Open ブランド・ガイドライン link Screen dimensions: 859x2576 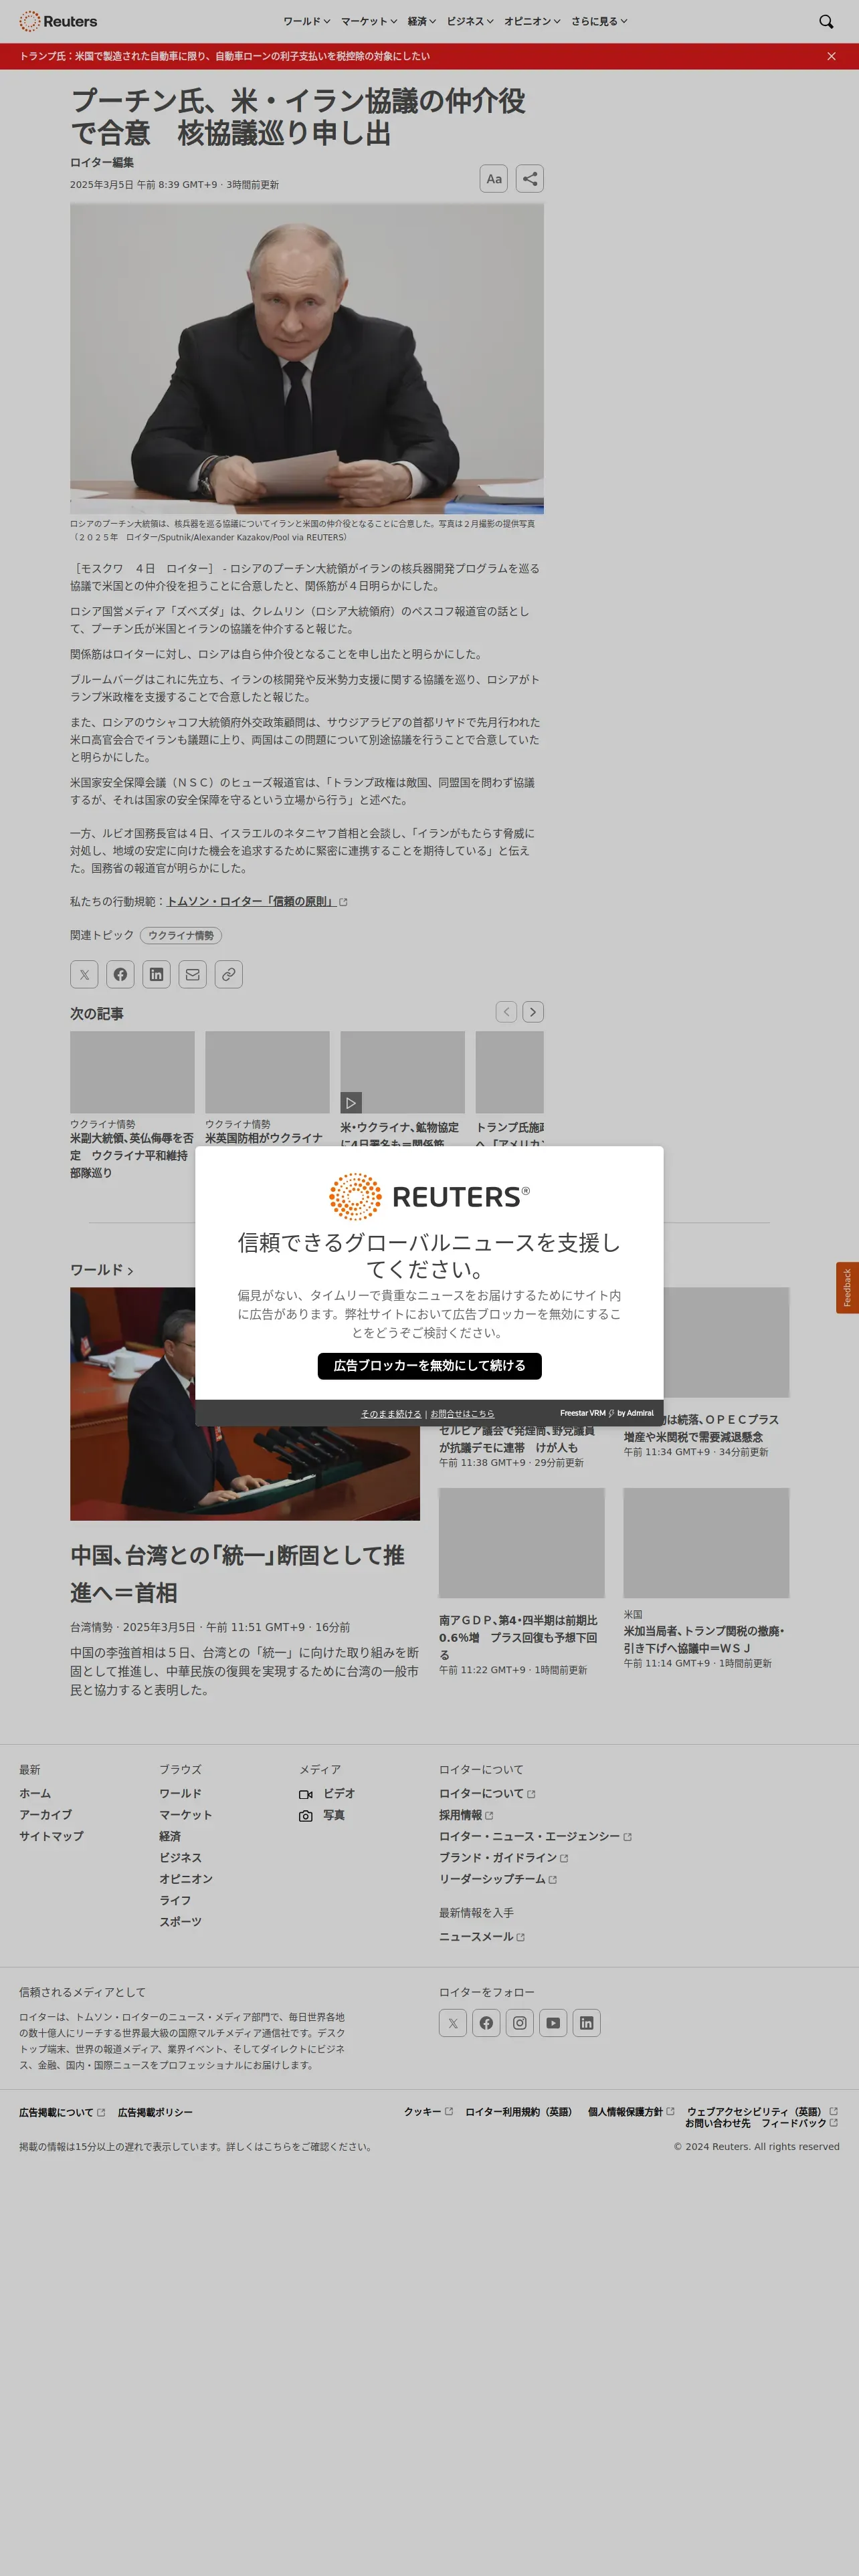[x=504, y=1857]
